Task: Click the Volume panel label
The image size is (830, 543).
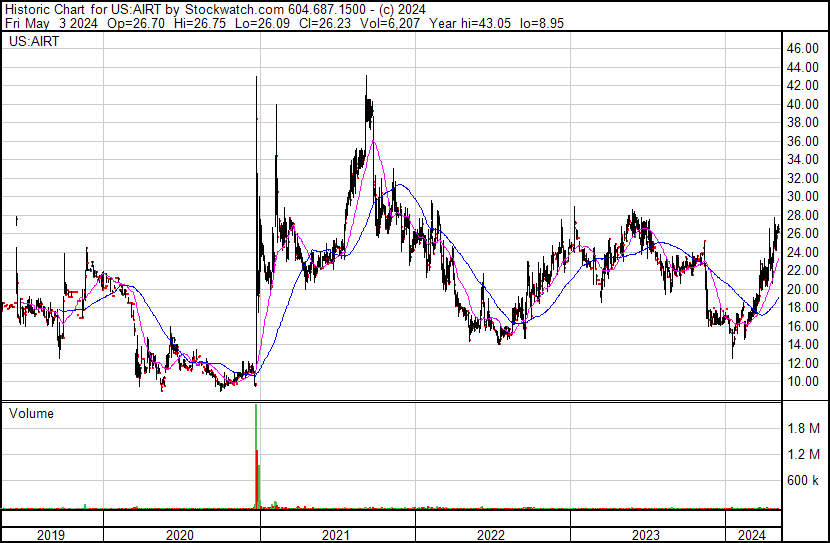Action: click(31, 413)
